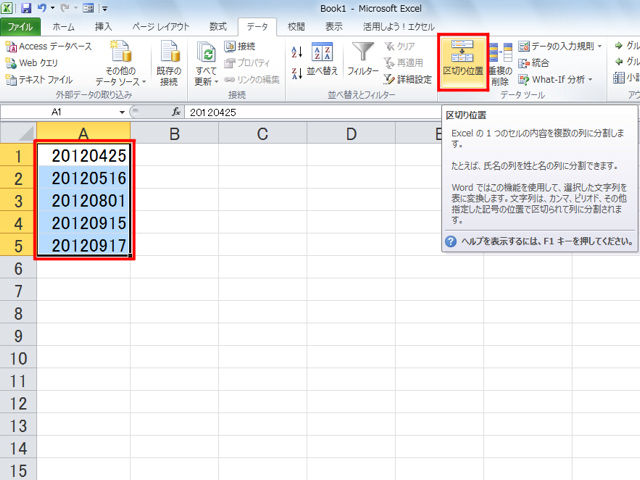Undo the last action
The height and width of the screenshot is (480, 640).
pyautogui.click(x=42, y=8)
